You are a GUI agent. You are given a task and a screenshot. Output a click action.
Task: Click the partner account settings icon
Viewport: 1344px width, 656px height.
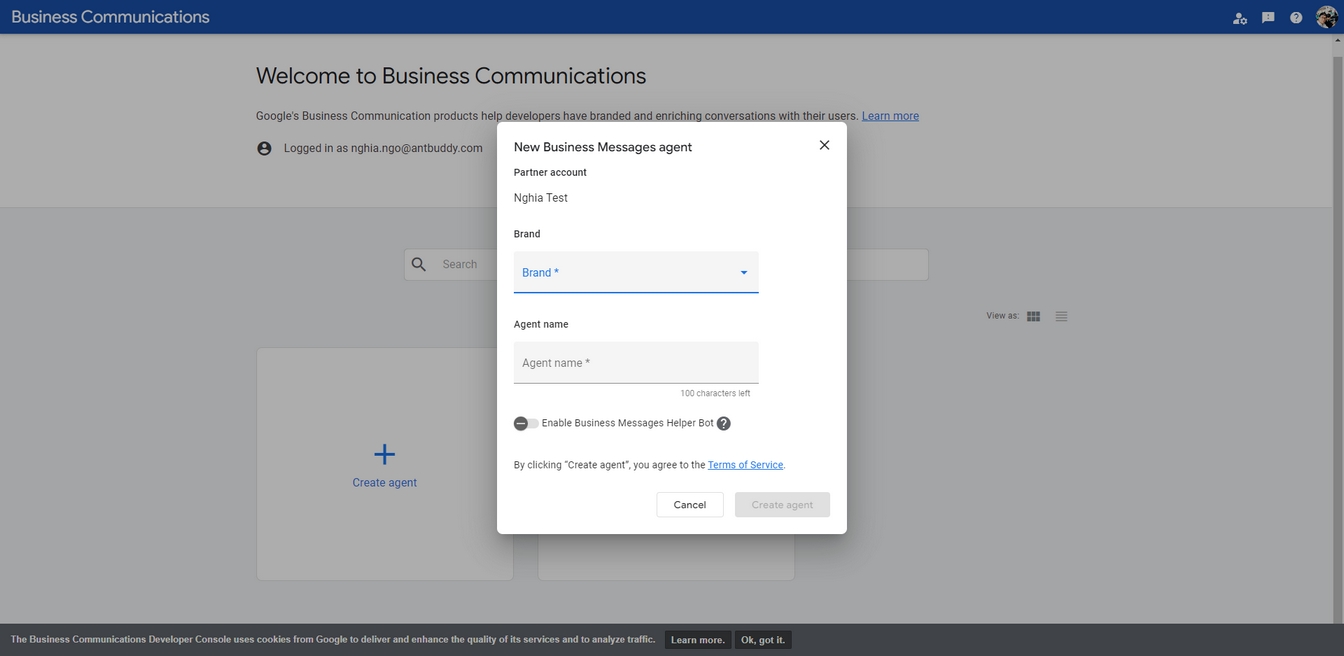[x=1240, y=18]
